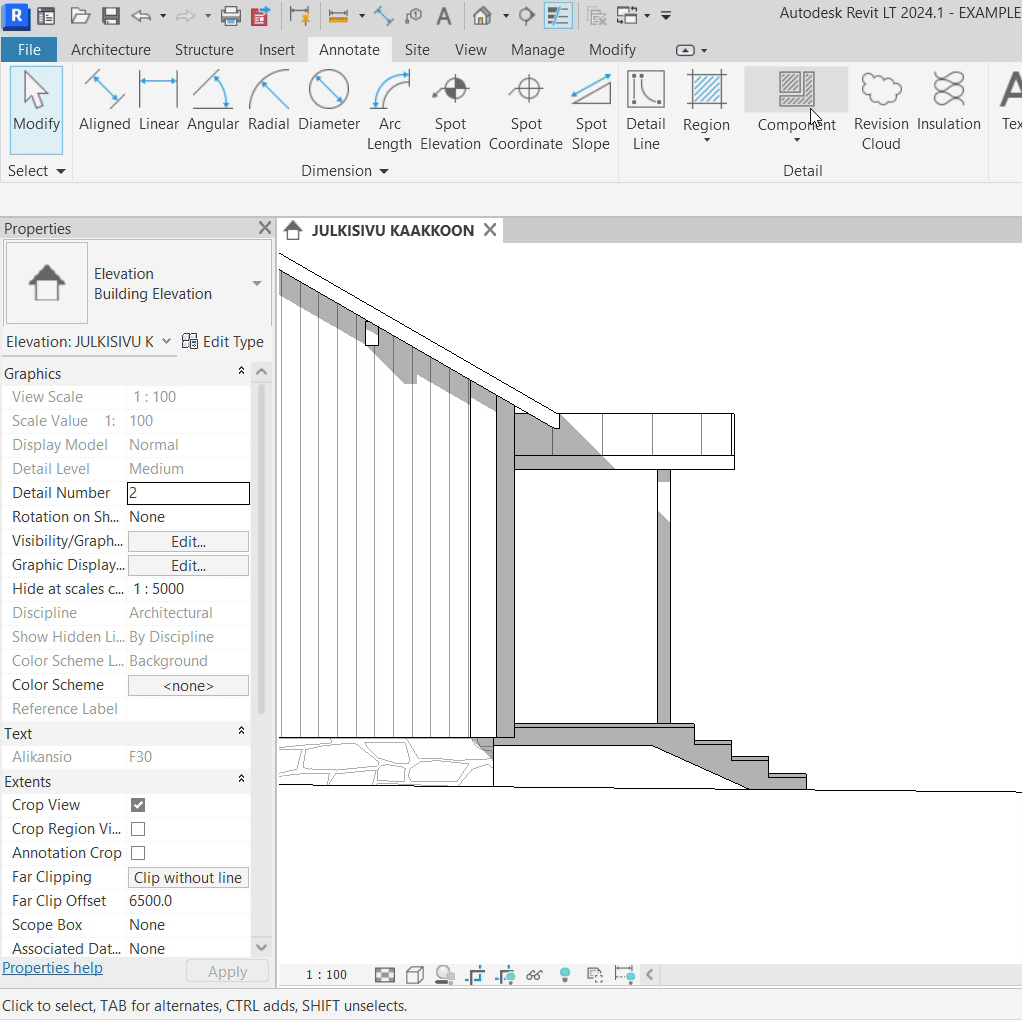Click the 1 : 100 view scale control
1022x1020 pixels.
(326, 975)
